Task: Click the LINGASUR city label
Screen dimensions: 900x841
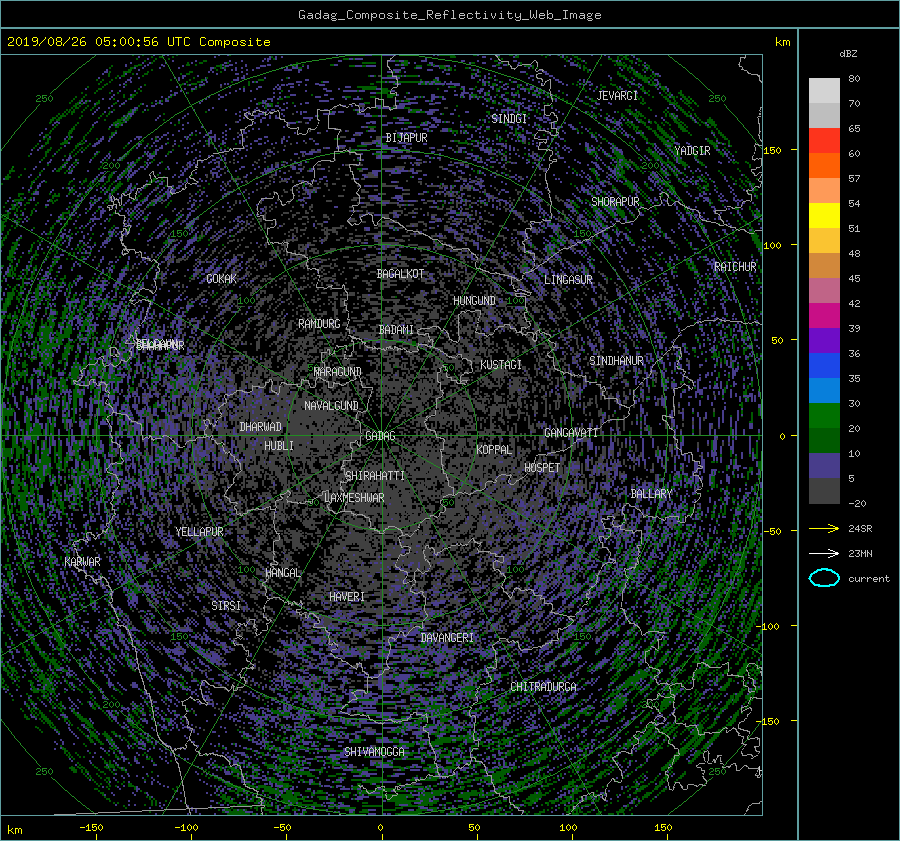Action: pos(568,280)
